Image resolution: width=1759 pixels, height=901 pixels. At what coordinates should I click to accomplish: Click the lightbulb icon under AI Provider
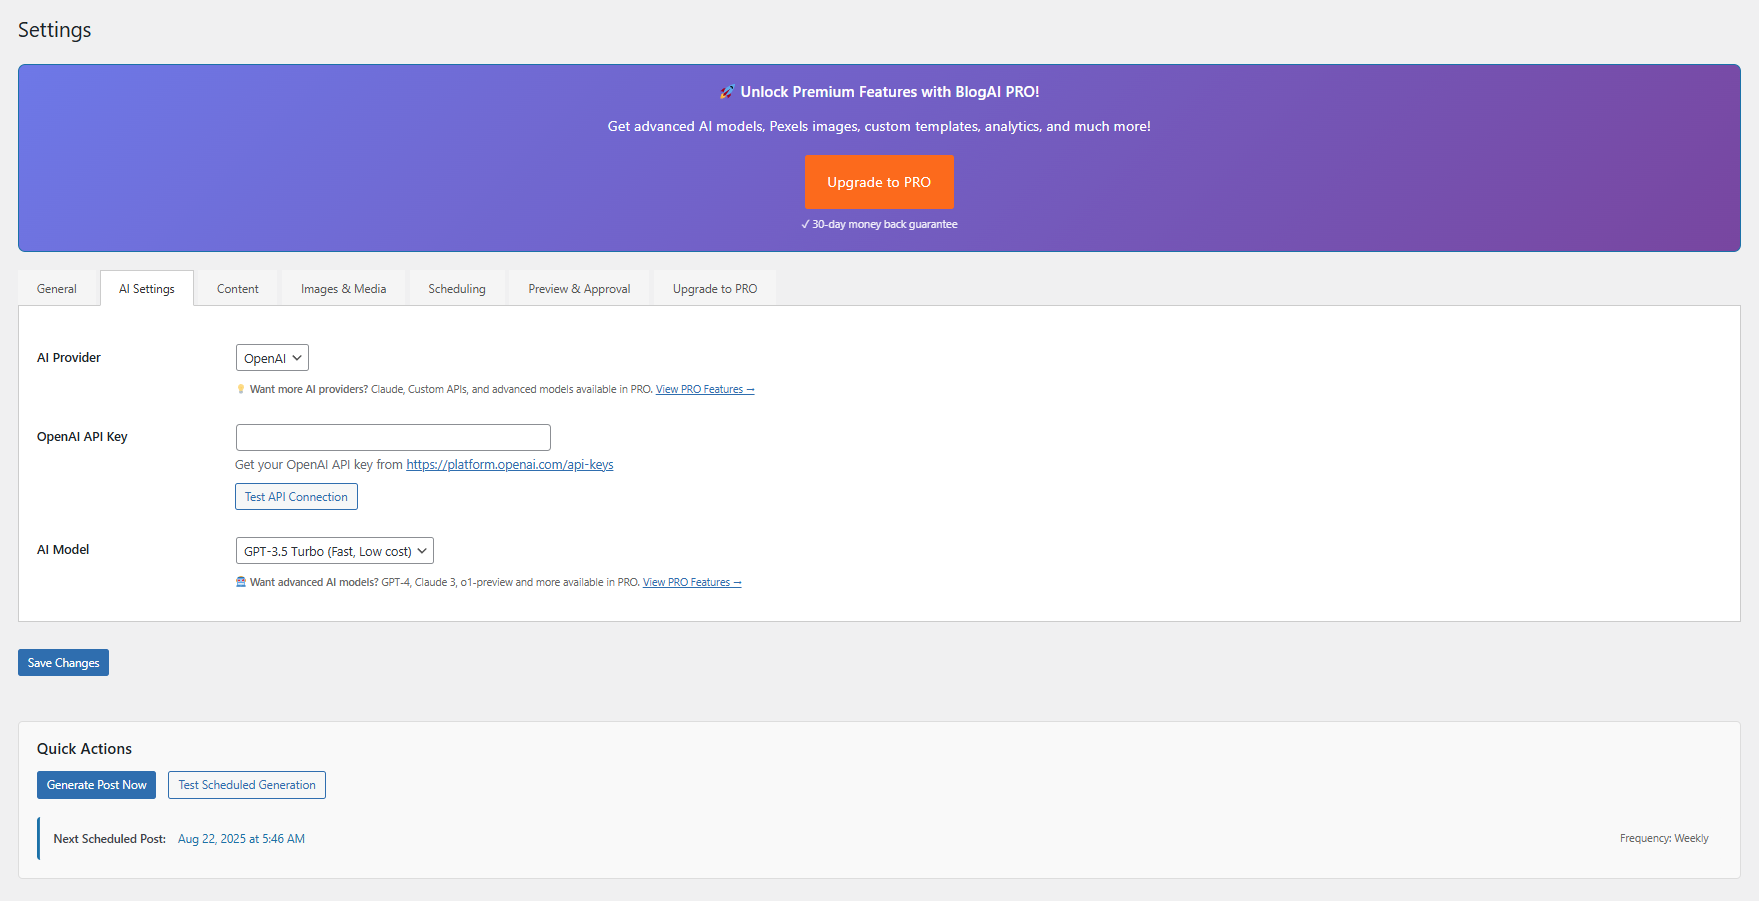tap(241, 389)
